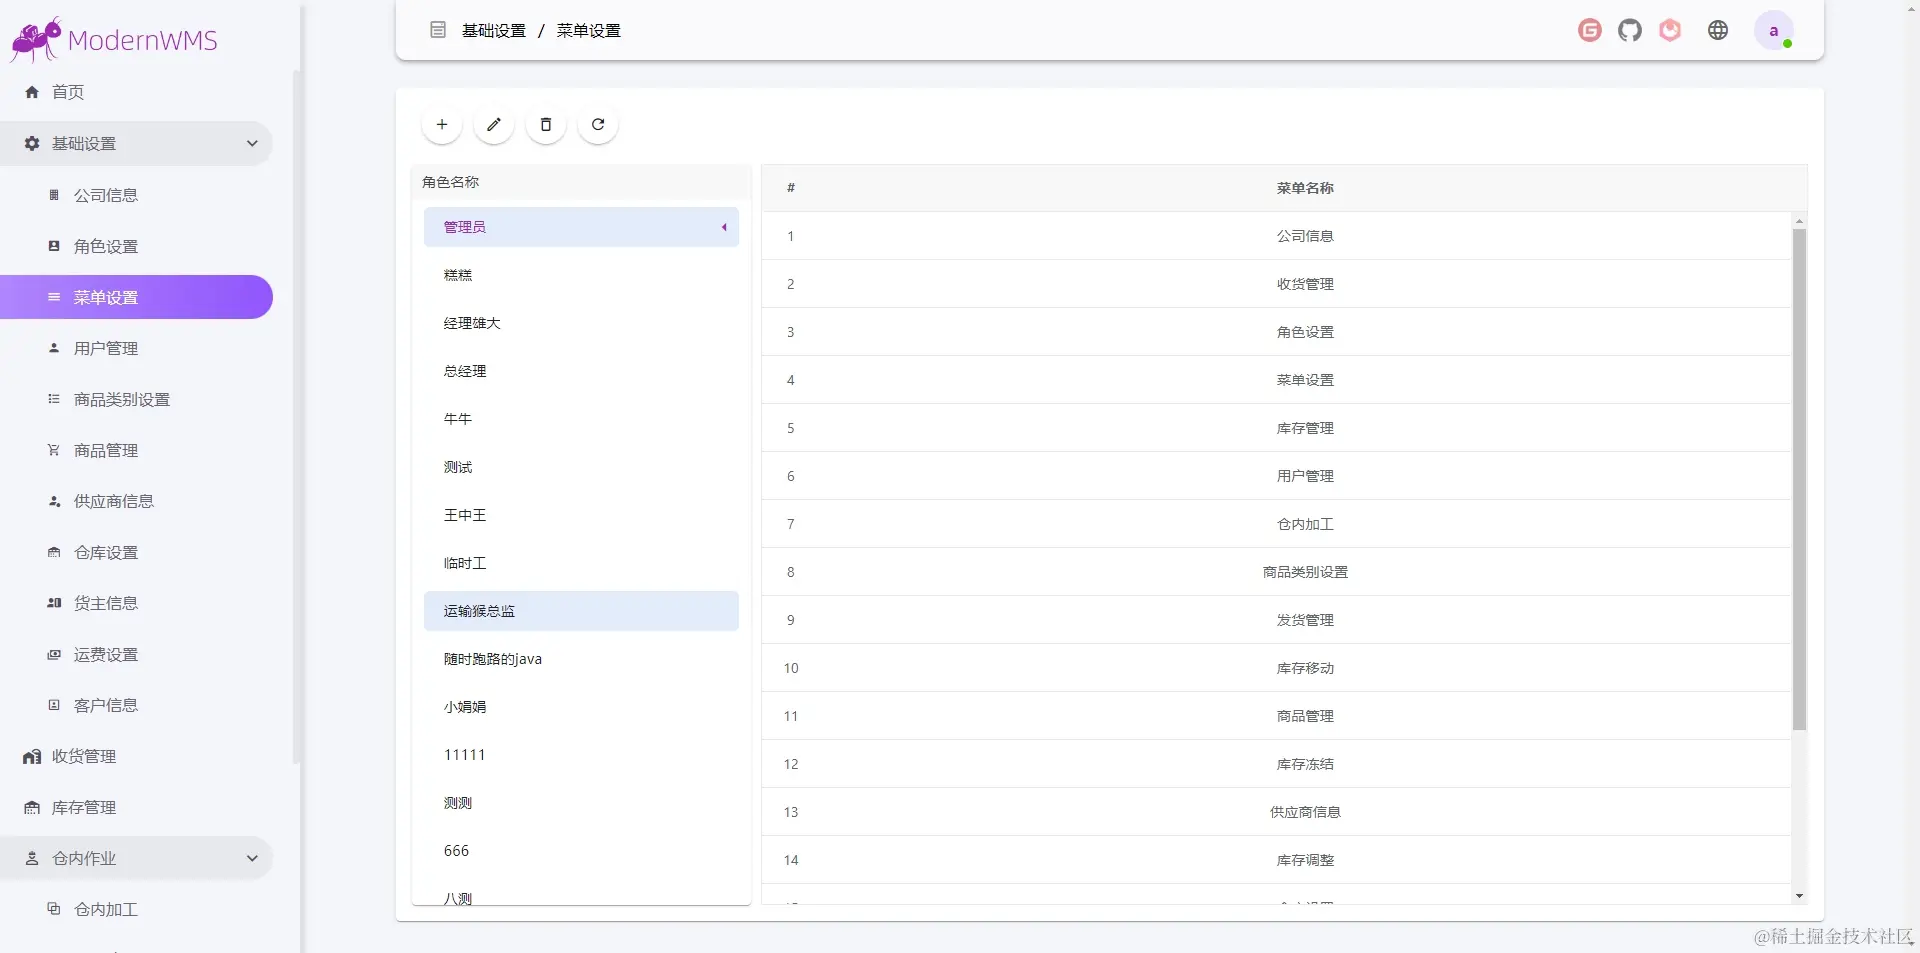Select the 糕糕 role
The width and height of the screenshot is (1920, 953).
coord(581,275)
